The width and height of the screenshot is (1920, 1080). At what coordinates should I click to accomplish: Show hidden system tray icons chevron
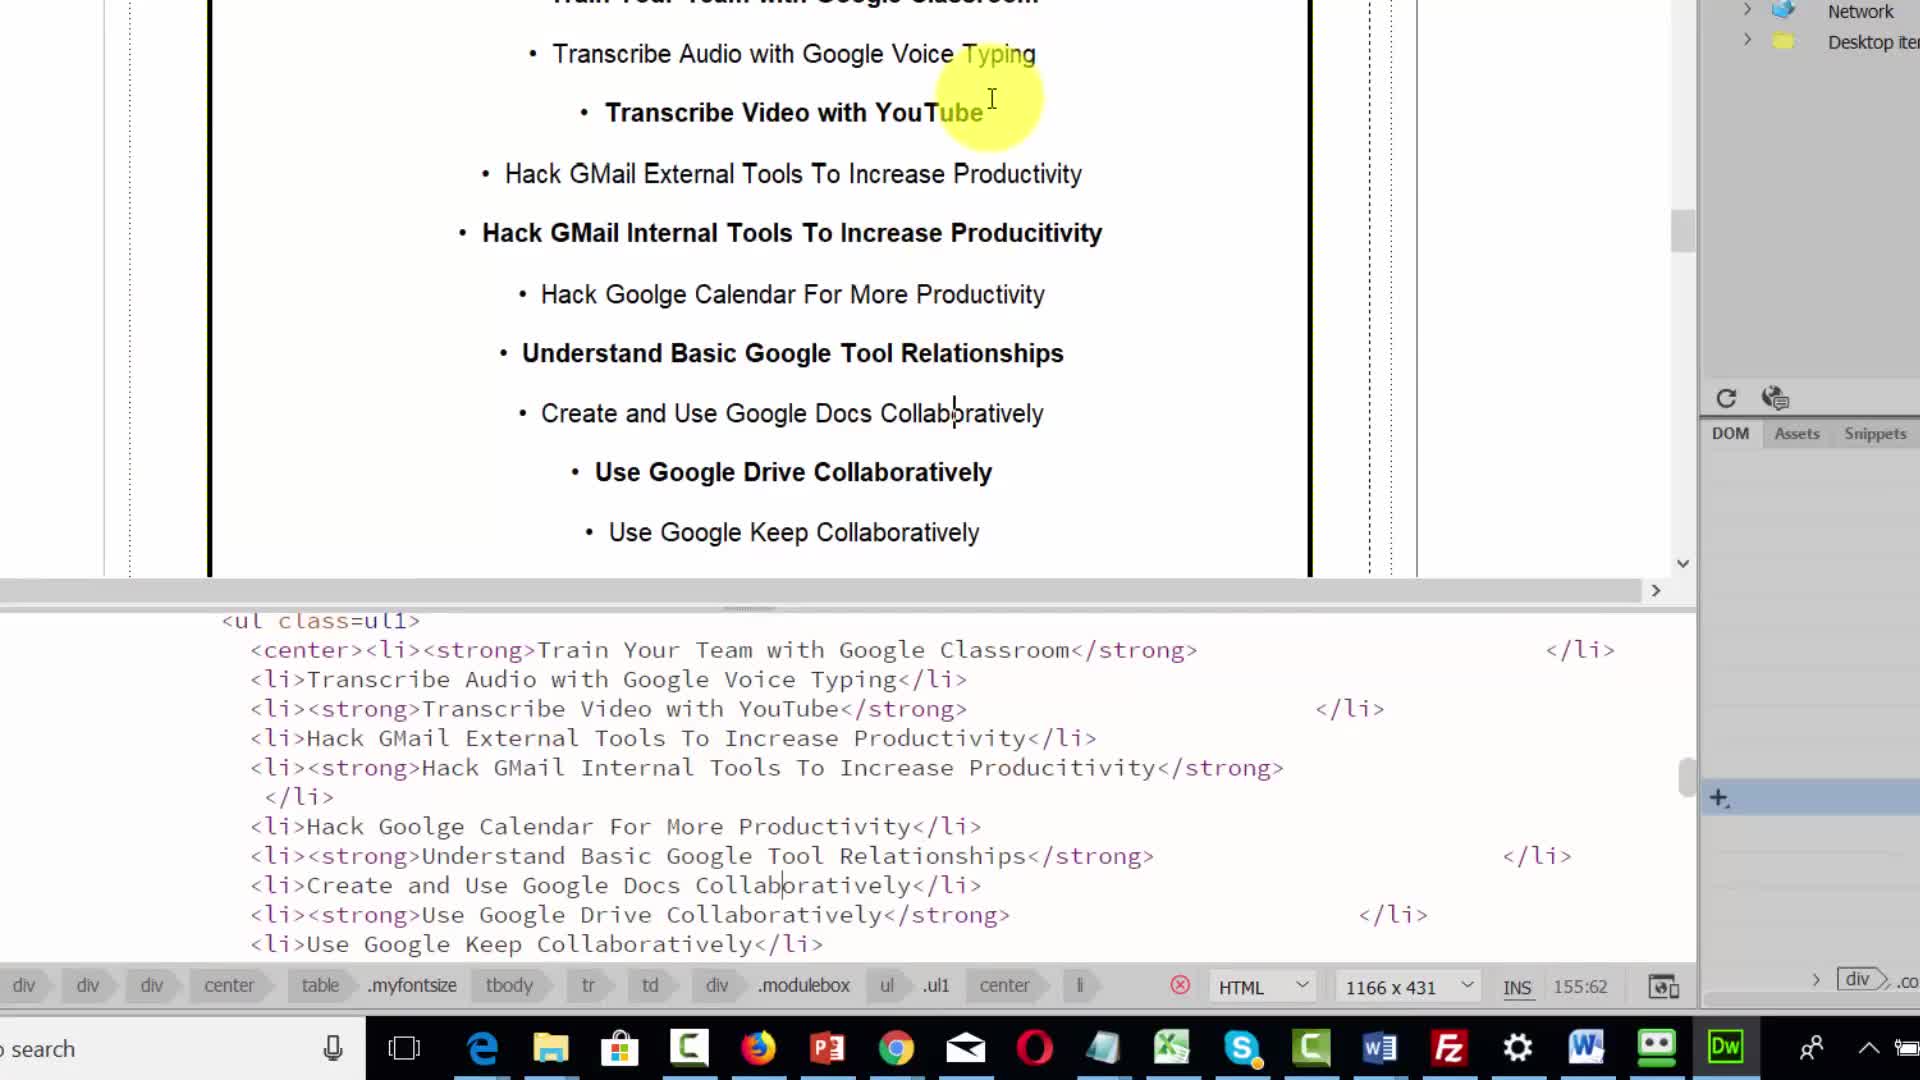[1868, 1048]
